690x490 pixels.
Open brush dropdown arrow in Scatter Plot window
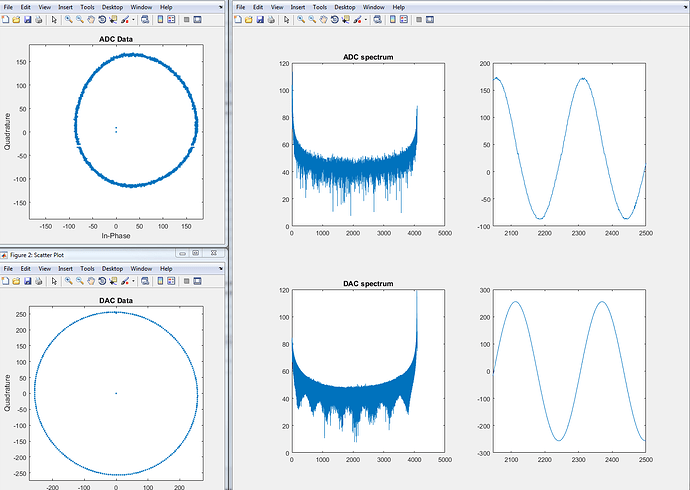pyautogui.click(x=133, y=281)
